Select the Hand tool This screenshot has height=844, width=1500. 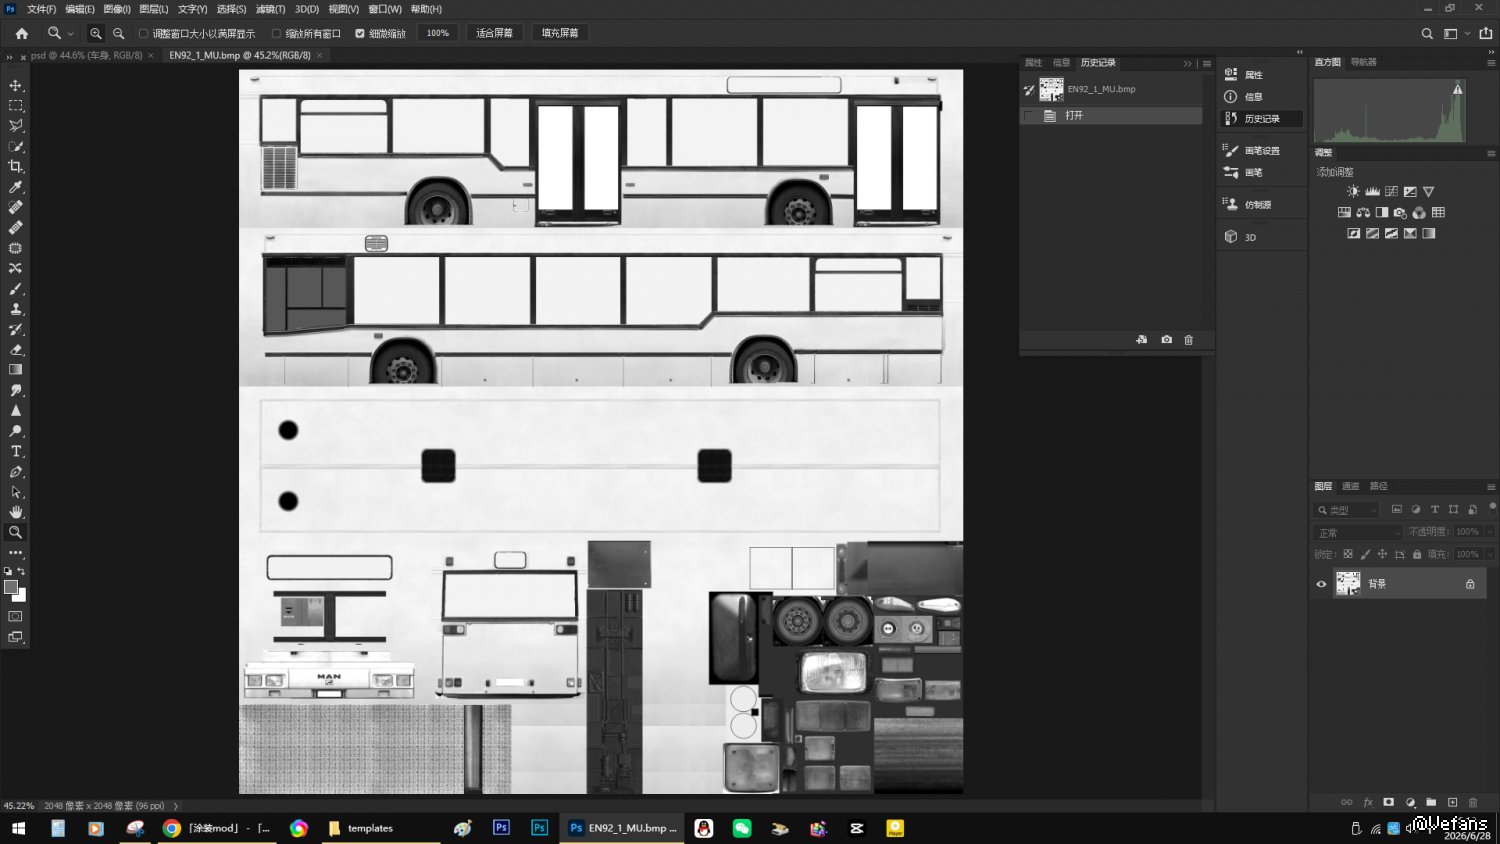pyautogui.click(x=16, y=512)
